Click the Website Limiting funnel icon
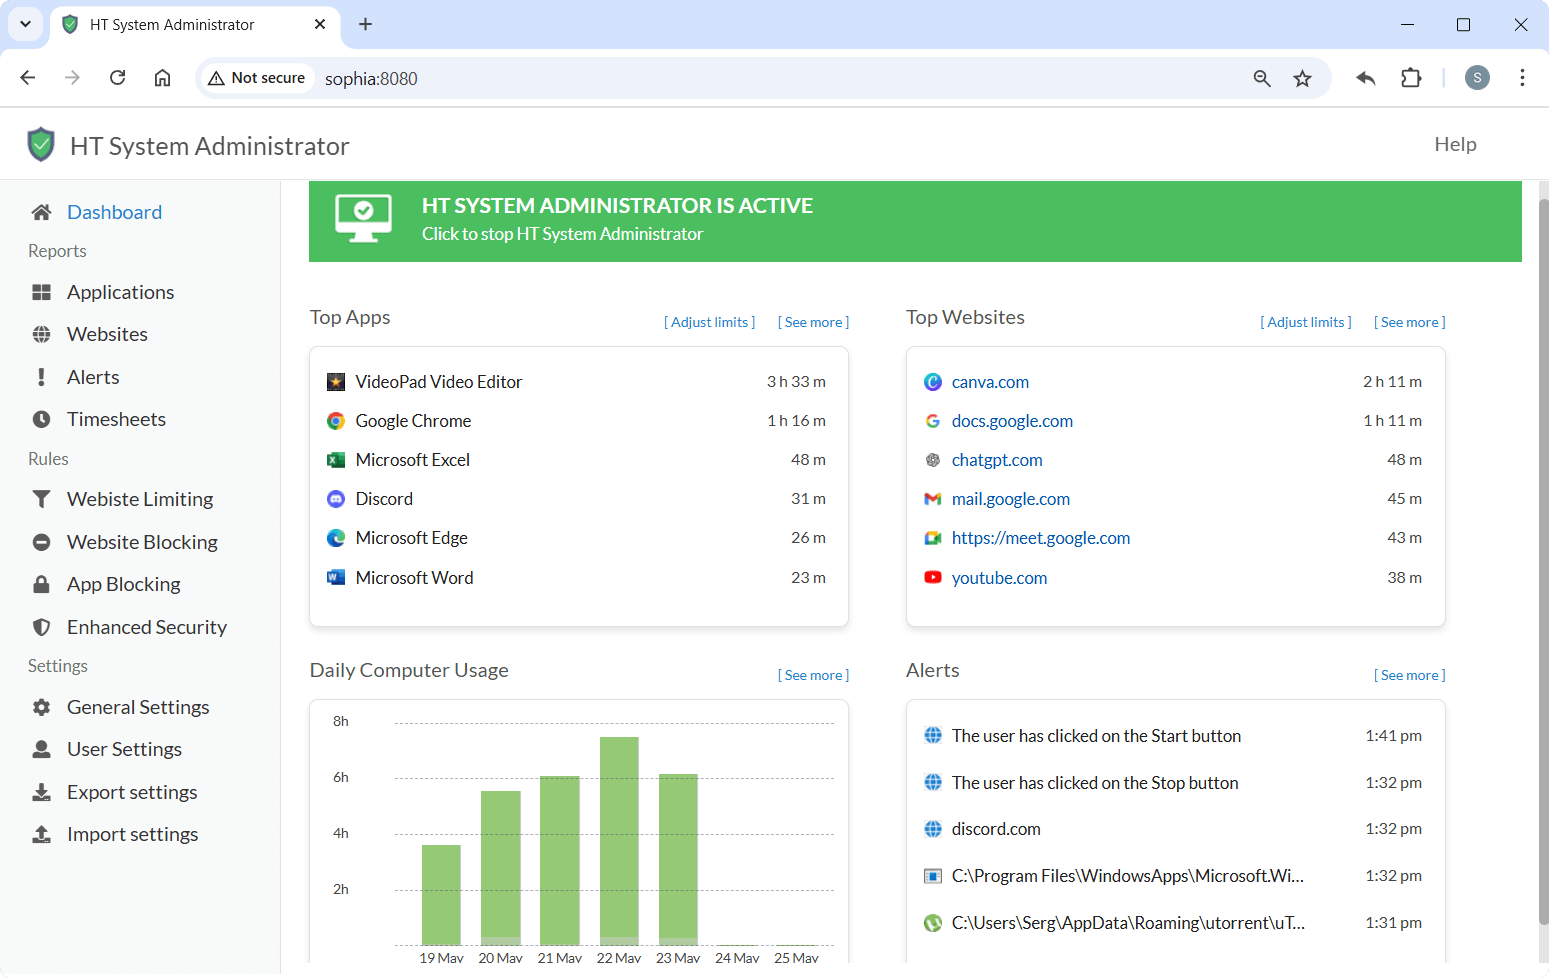 tap(41, 499)
